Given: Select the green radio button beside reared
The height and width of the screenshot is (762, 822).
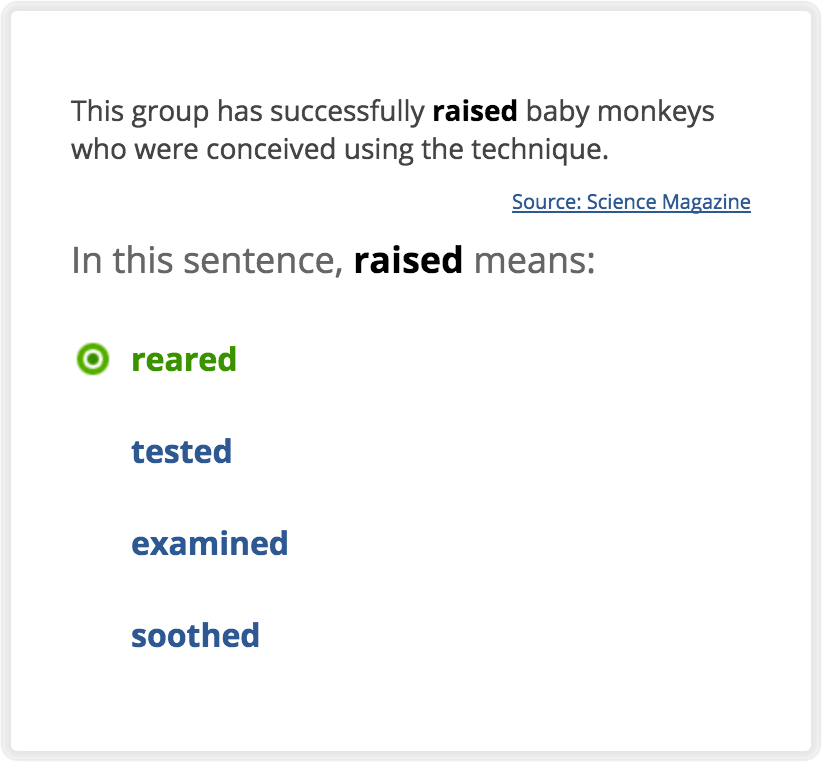Looking at the screenshot, I should [x=93, y=359].
